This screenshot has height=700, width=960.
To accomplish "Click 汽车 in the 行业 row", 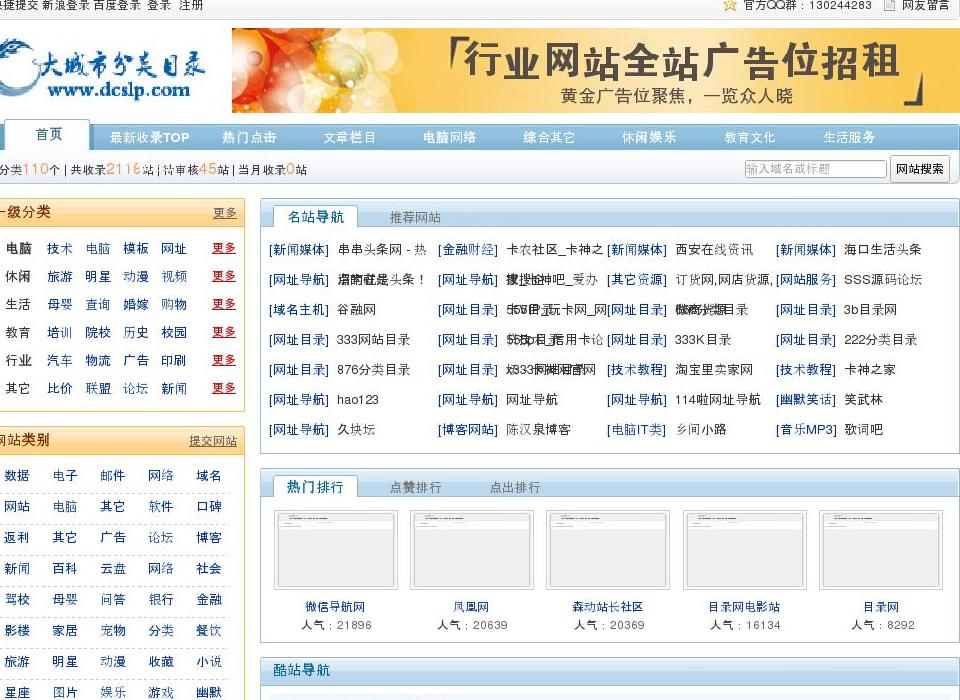I will 59,360.
